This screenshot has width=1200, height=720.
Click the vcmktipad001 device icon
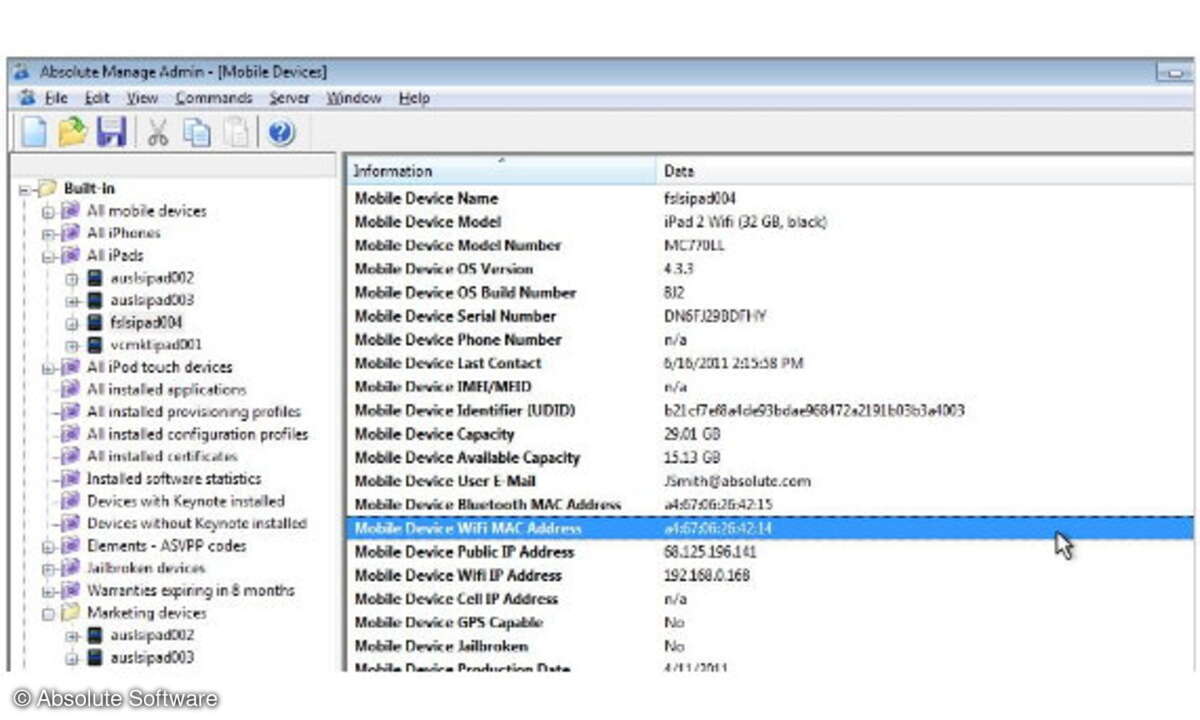96,345
